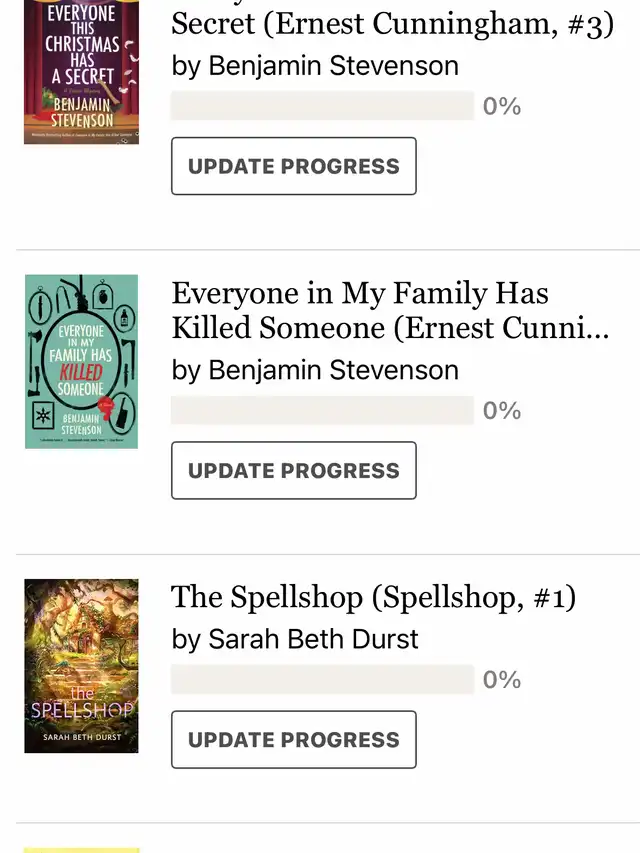Open the teal Everyone in My Family cover

pos(82,362)
